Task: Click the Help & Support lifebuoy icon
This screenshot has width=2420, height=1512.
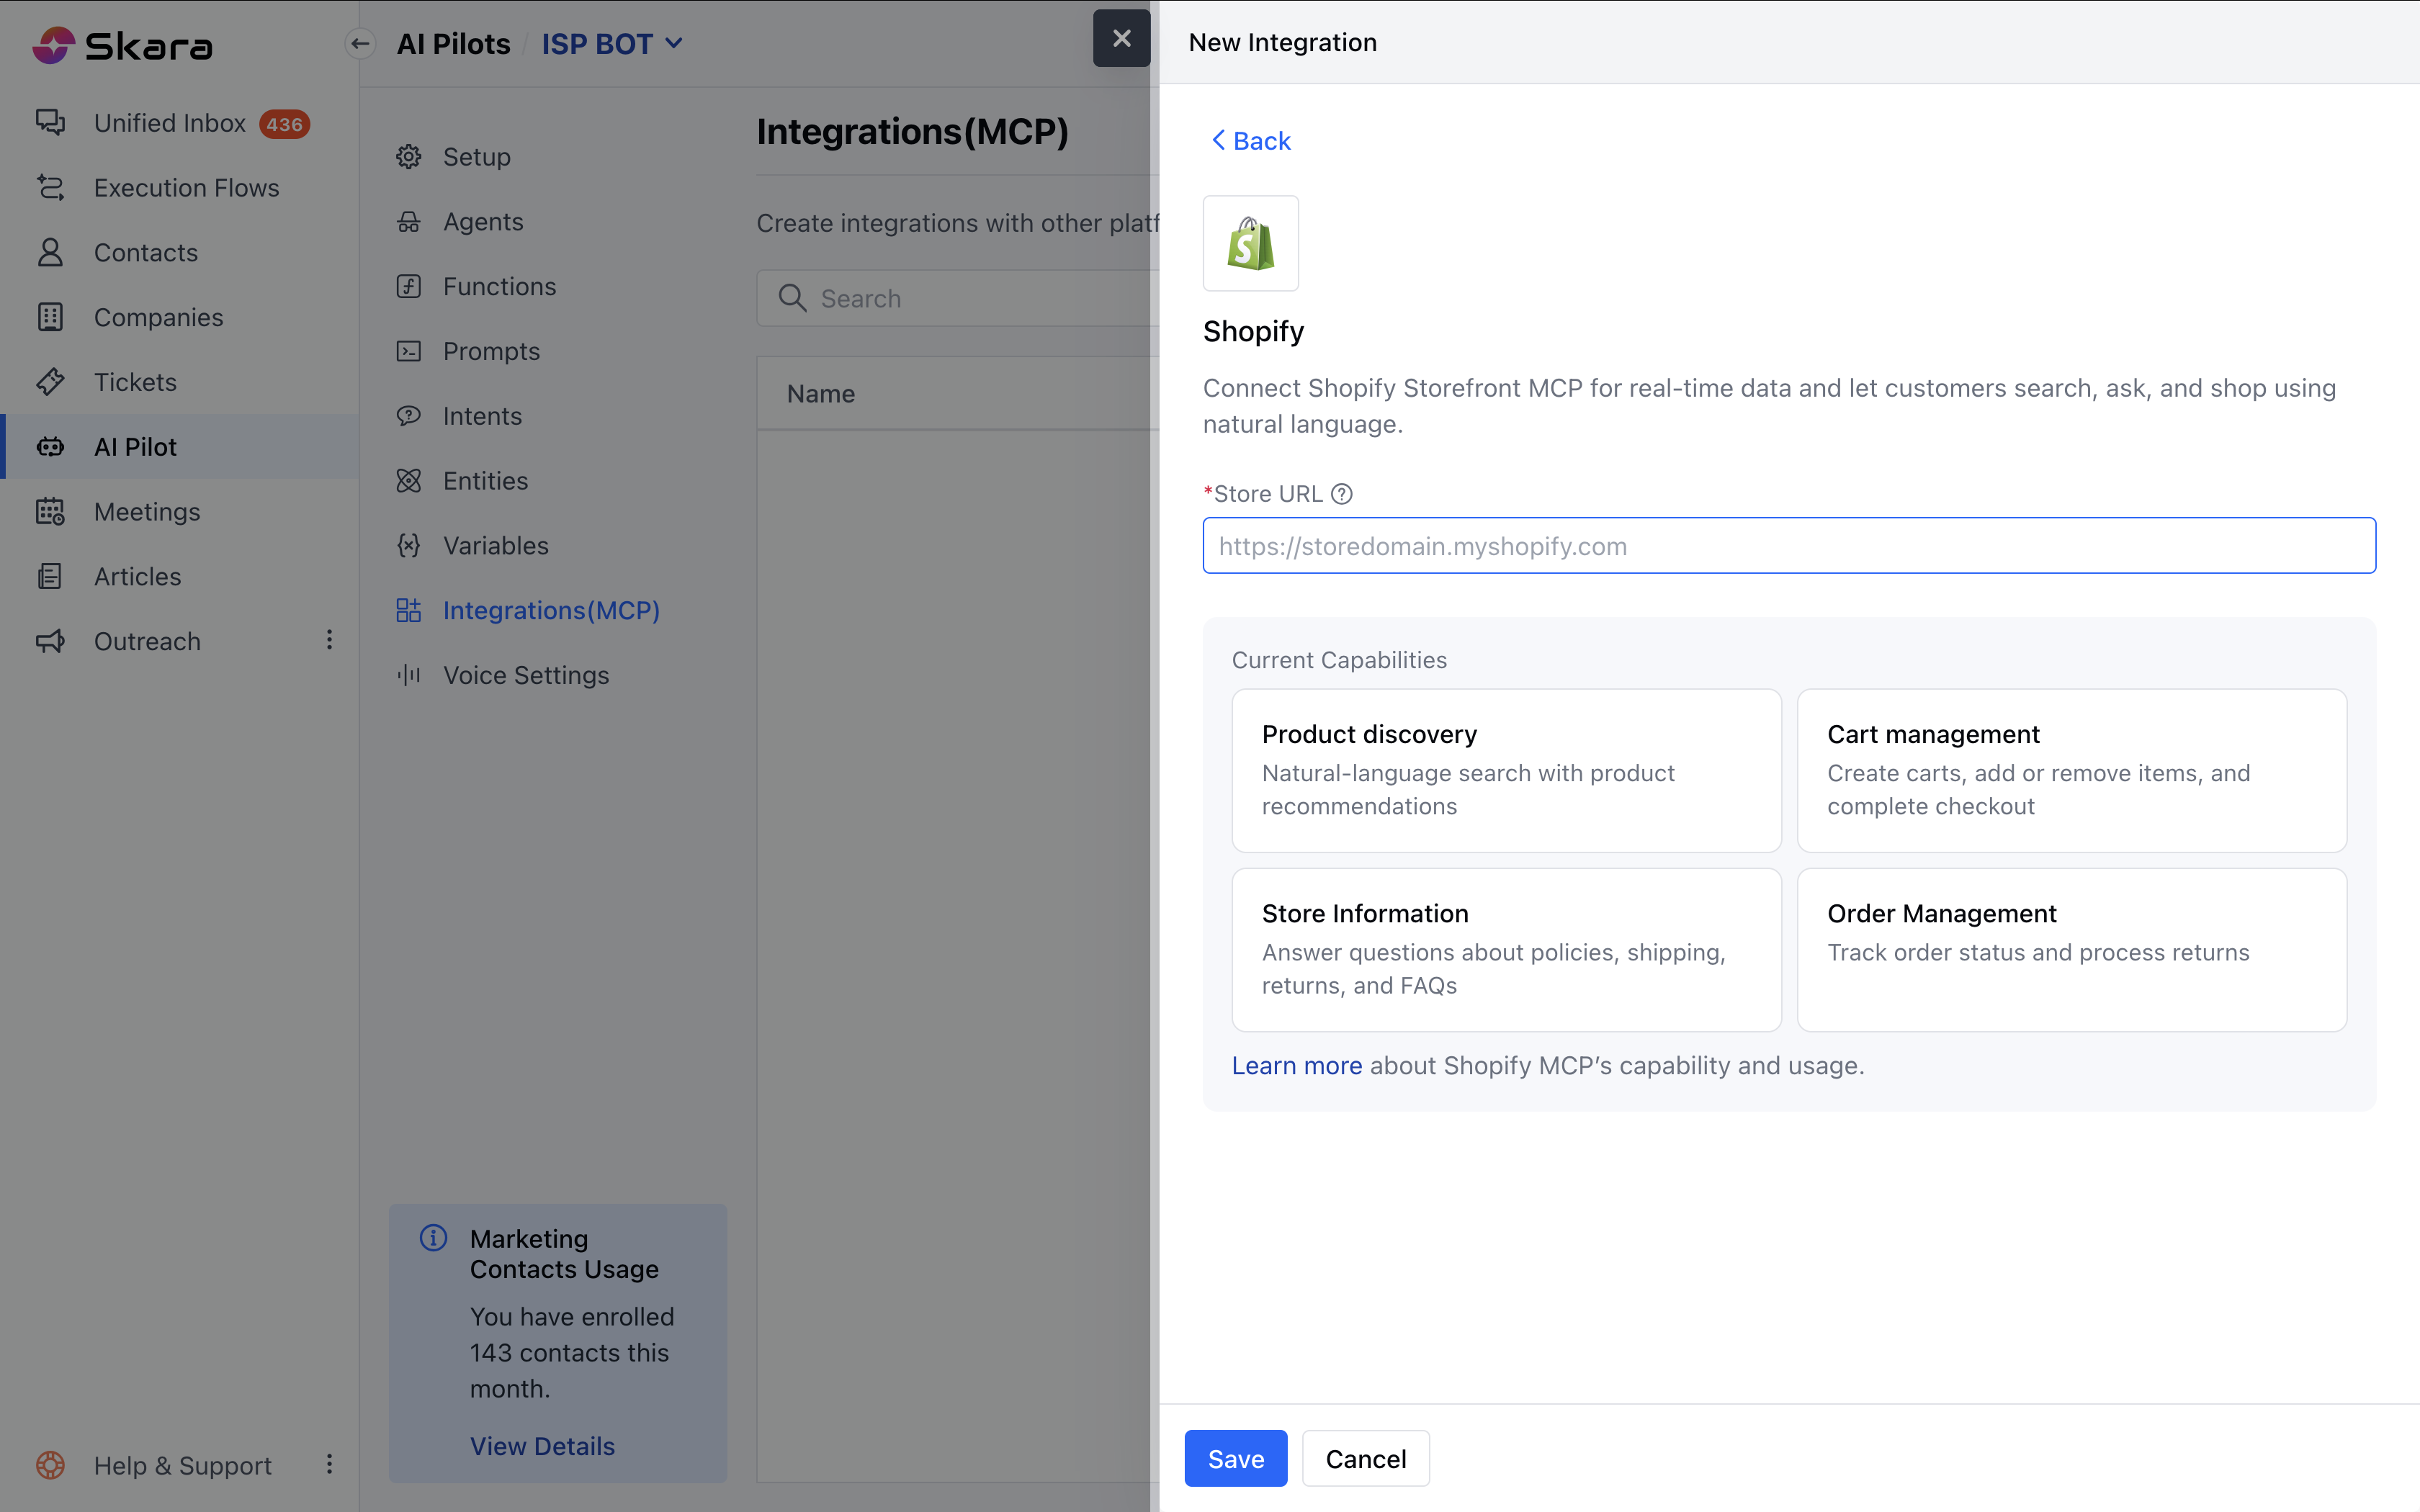Action: pos(50,1465)
